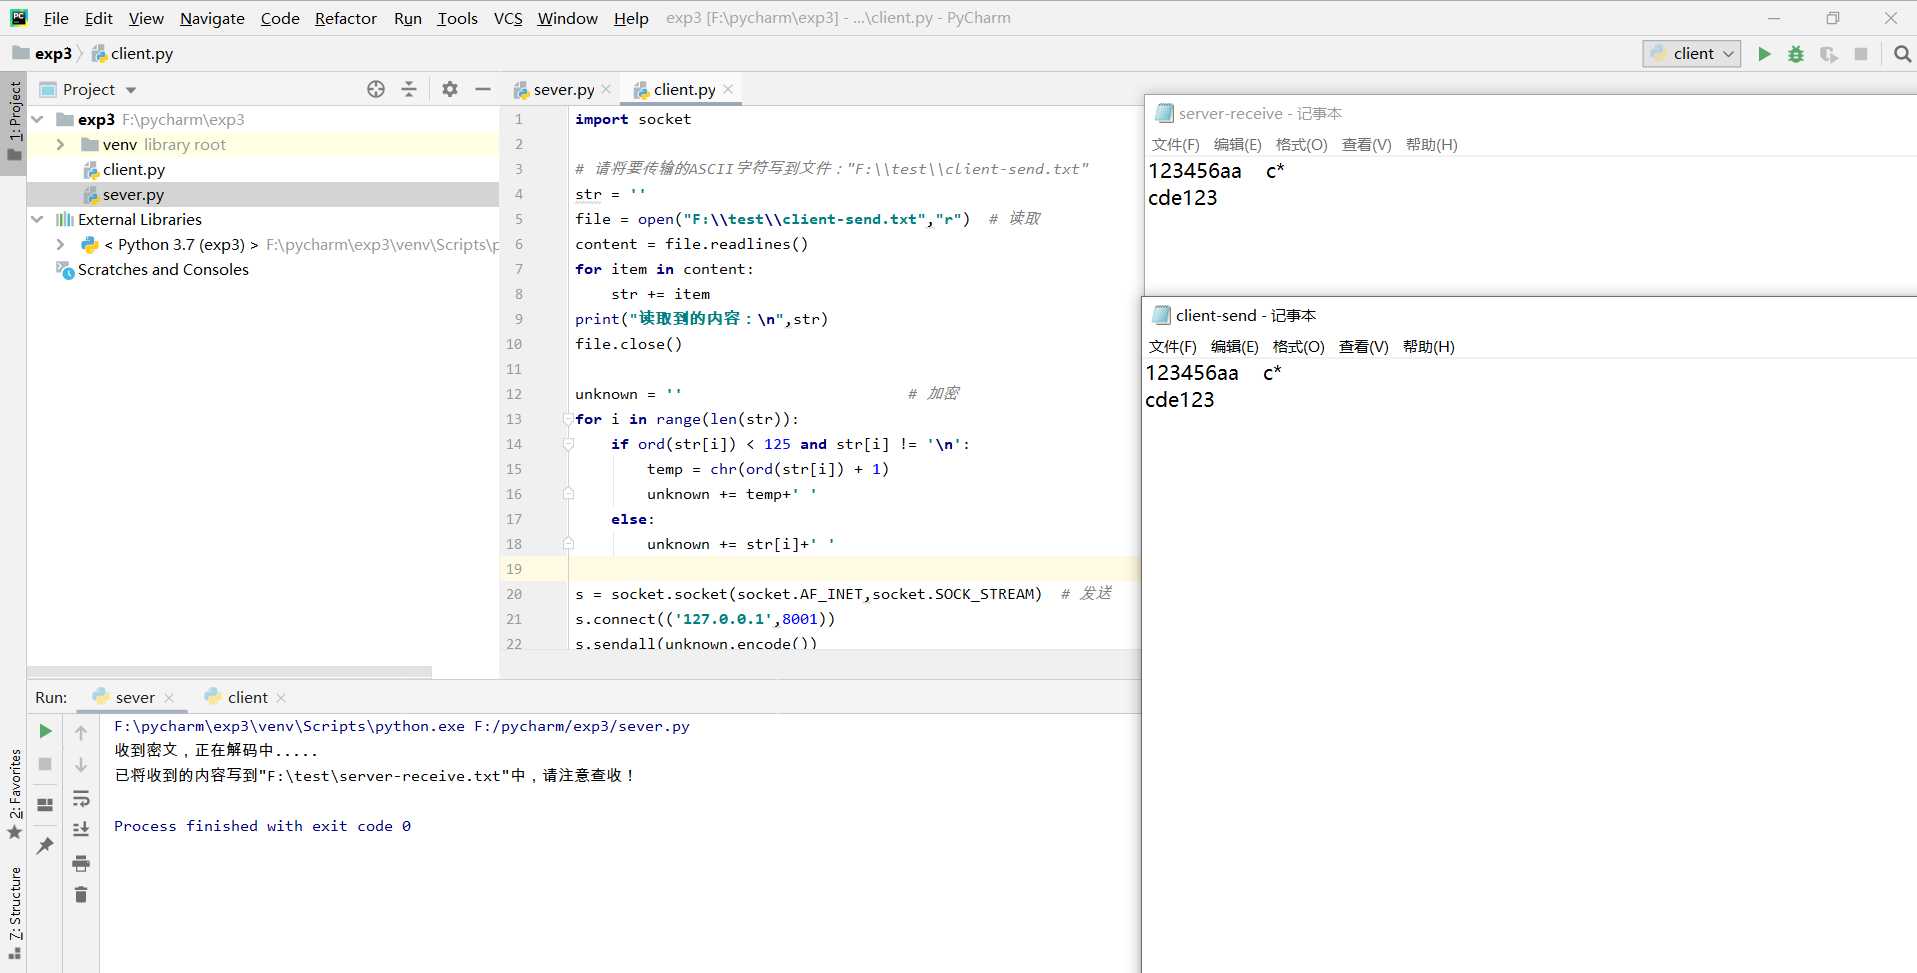Click the up stack trace arrow

click(x=81, y=732)
